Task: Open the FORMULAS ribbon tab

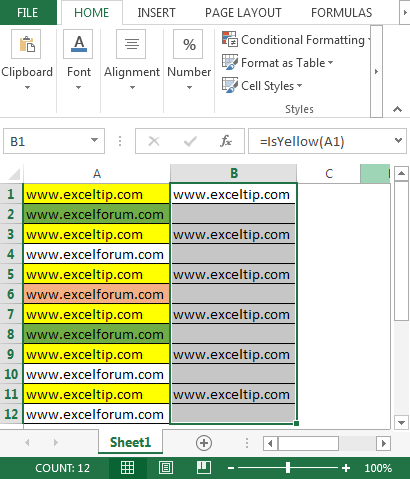Action: [x=341, y=13]
